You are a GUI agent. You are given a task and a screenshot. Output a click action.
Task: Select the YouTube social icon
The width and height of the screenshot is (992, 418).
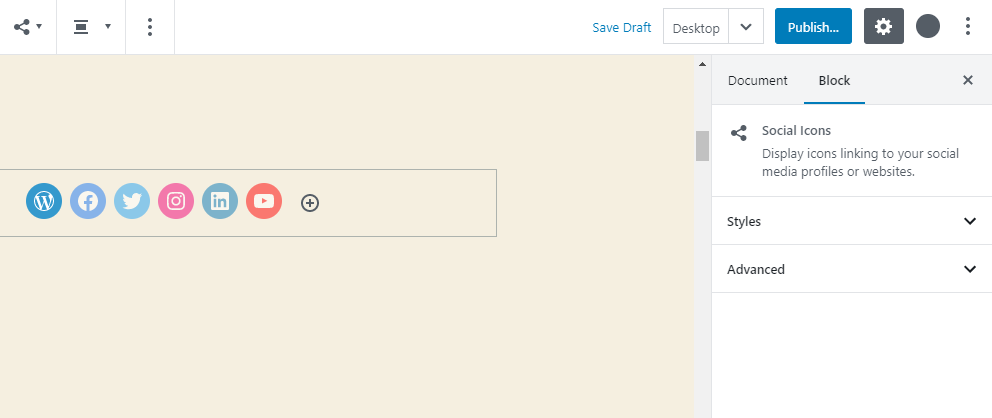pyautogui.click(x=264, y=201)
